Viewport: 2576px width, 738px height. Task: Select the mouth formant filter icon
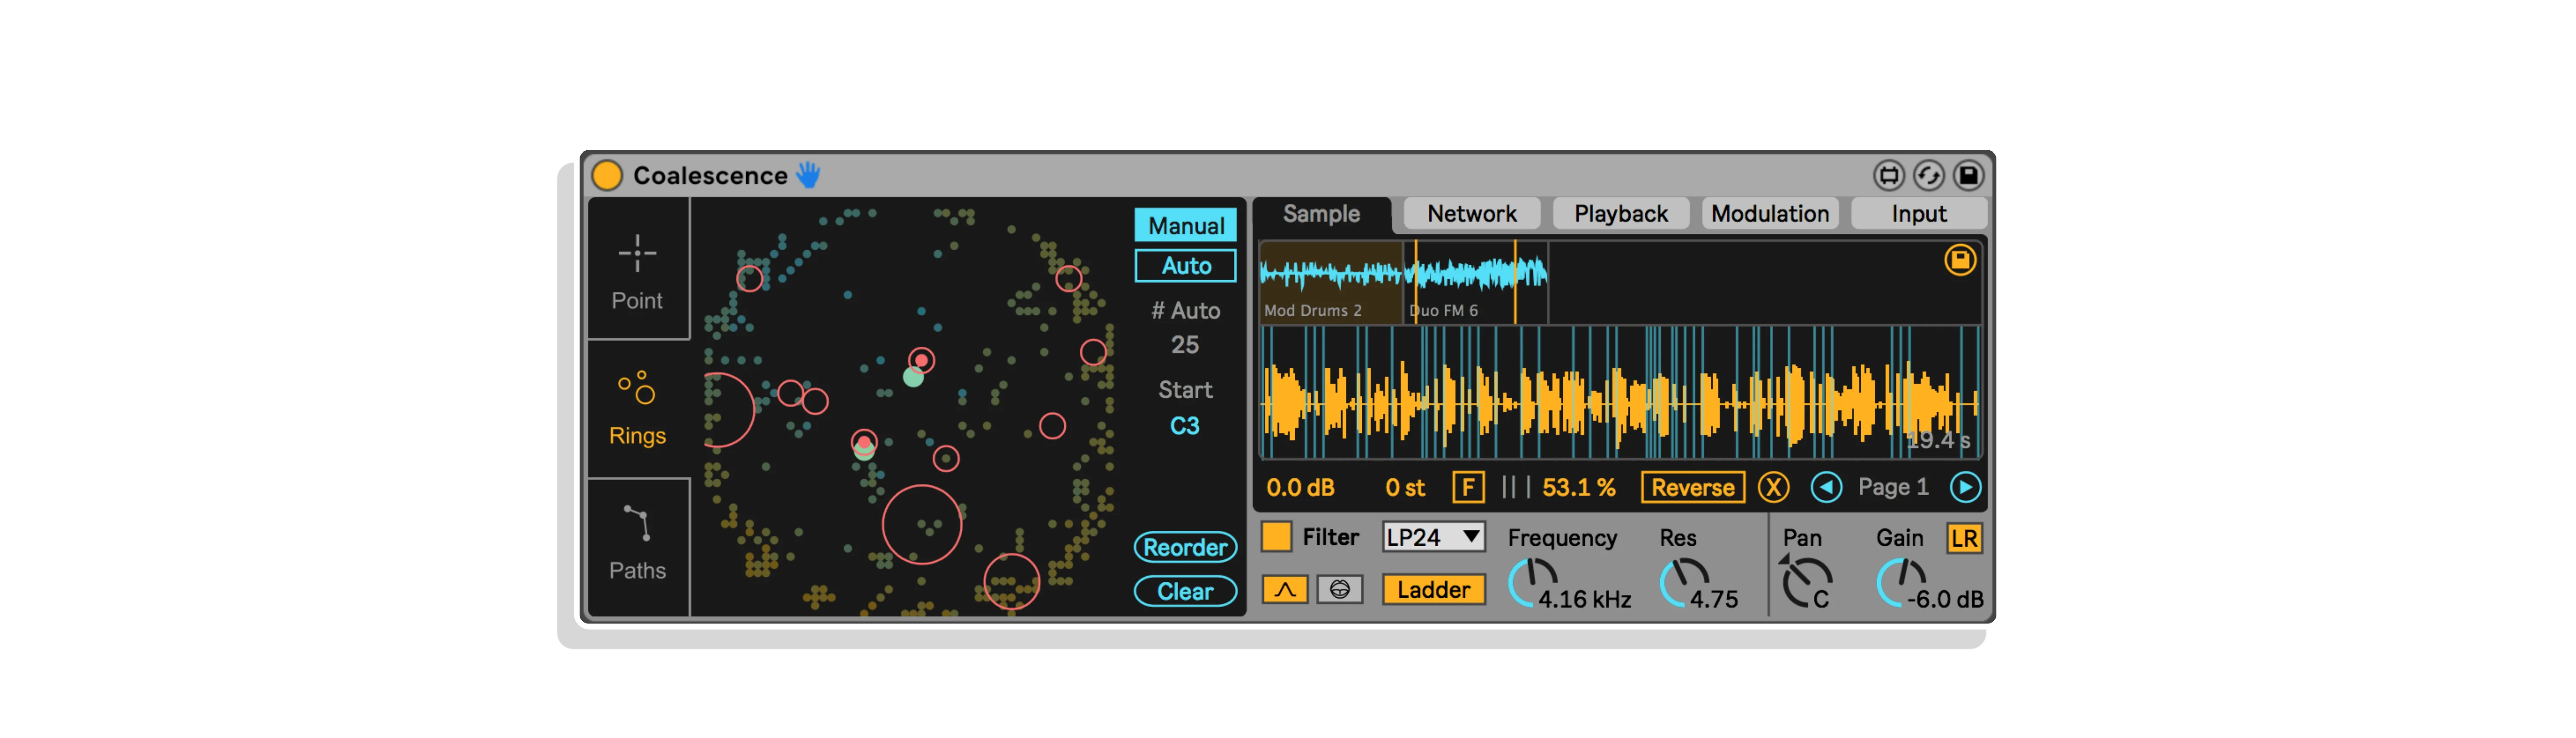click(x=1339, y=590)
